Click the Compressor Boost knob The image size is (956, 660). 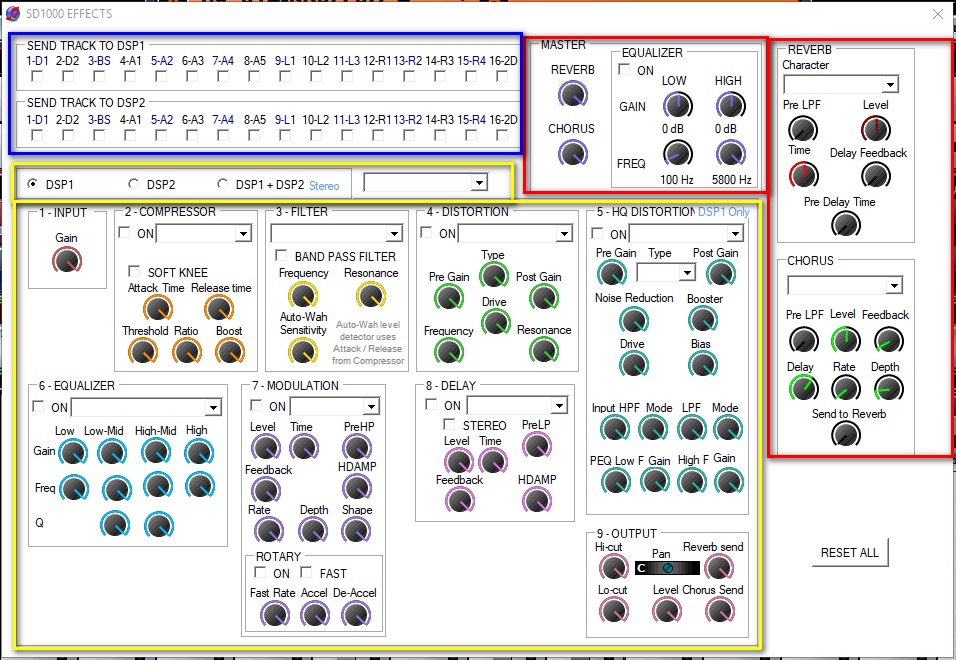(230, 352)
